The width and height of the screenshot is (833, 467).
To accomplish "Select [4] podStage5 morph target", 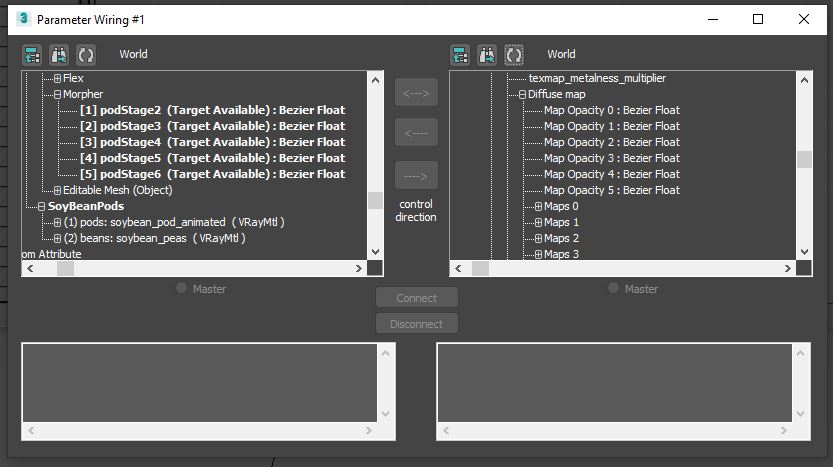I will pyautogui.click(x=212, y=158).
